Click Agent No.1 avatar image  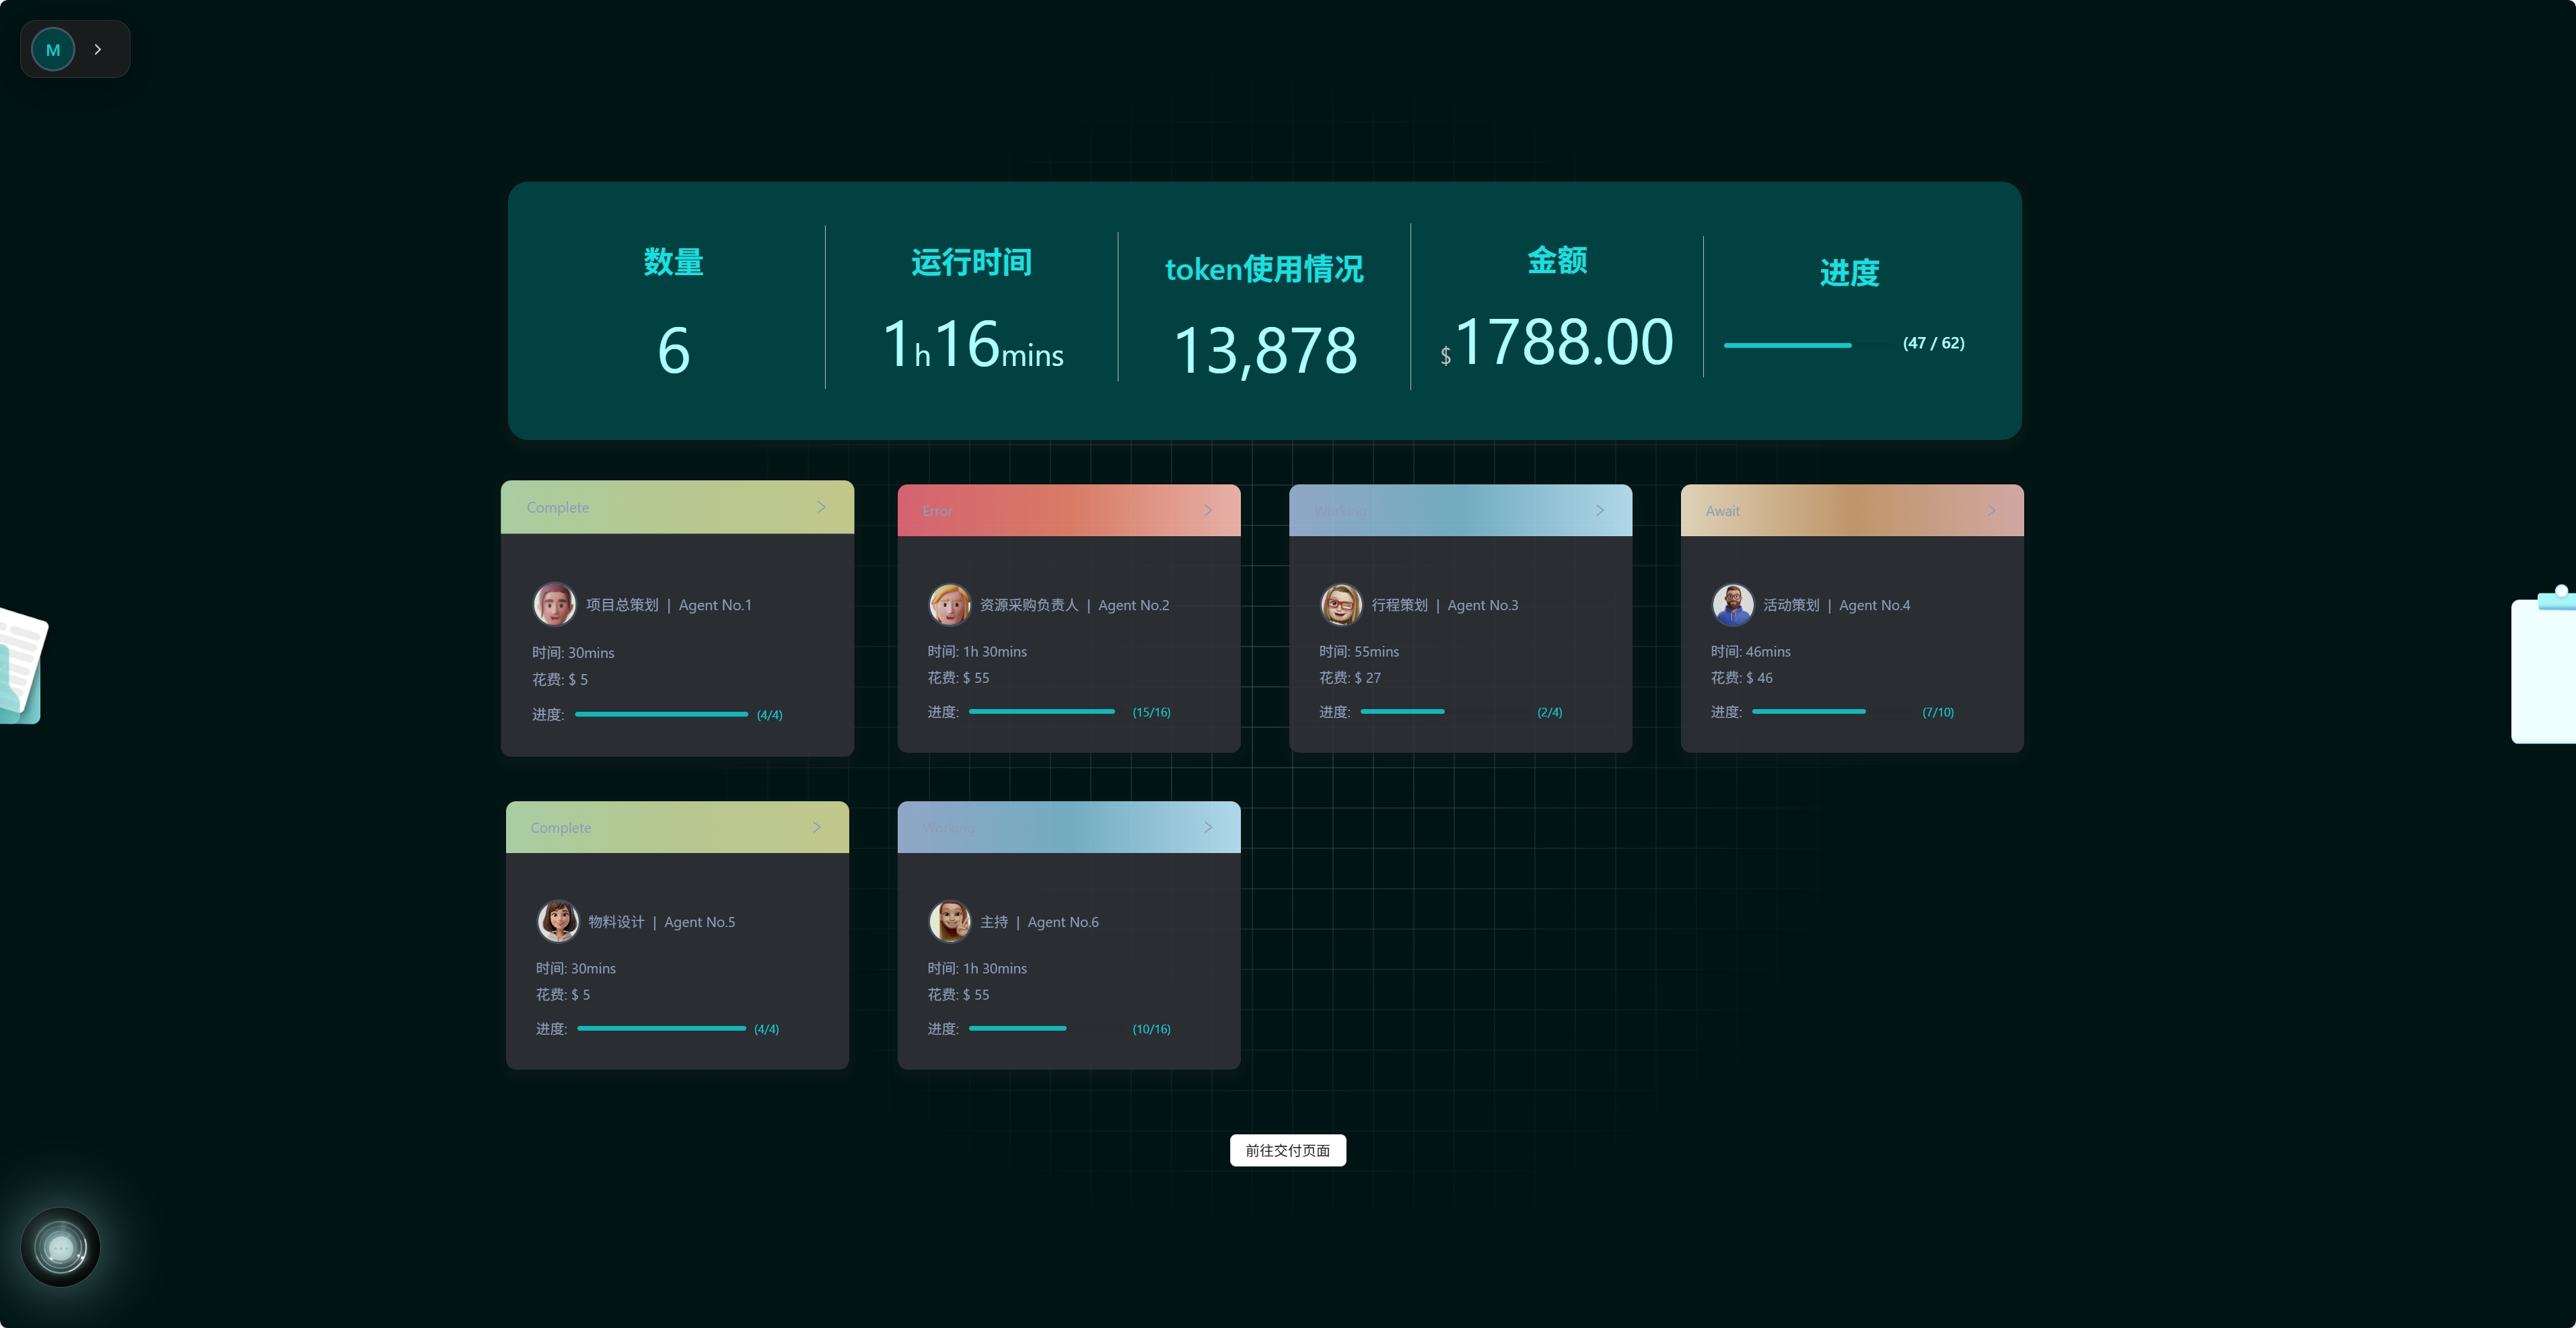(x=554, y=604)
